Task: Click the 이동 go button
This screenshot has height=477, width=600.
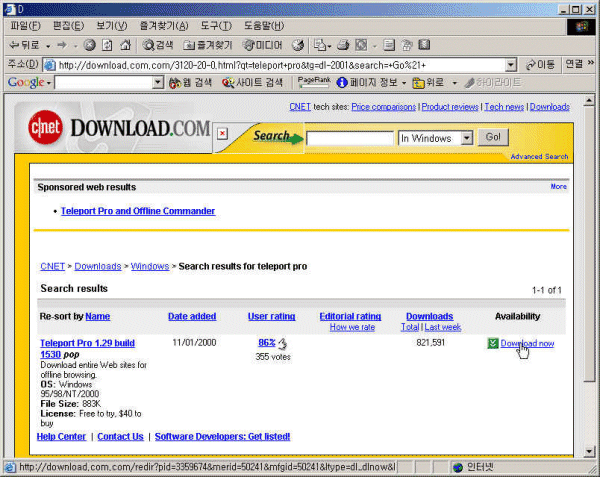Action: coord(540,65)
